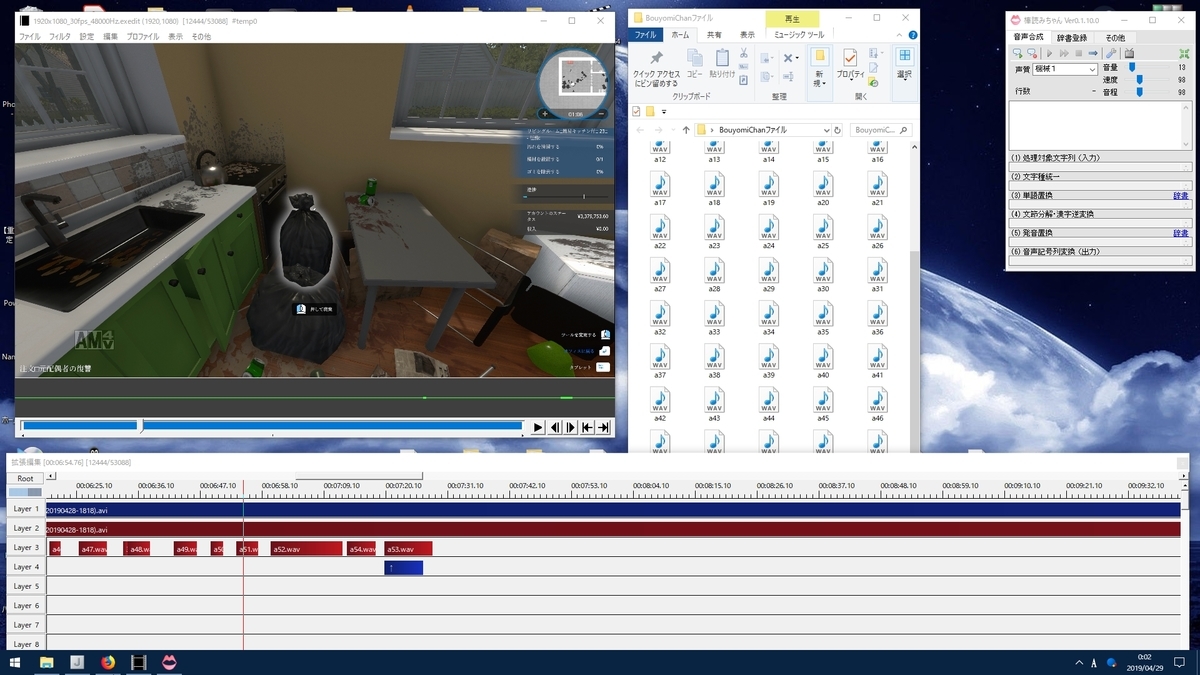This screenshot has width=1200, height=675.
Task: Select the a17 WAV file icon
Action: click(660, 184)
